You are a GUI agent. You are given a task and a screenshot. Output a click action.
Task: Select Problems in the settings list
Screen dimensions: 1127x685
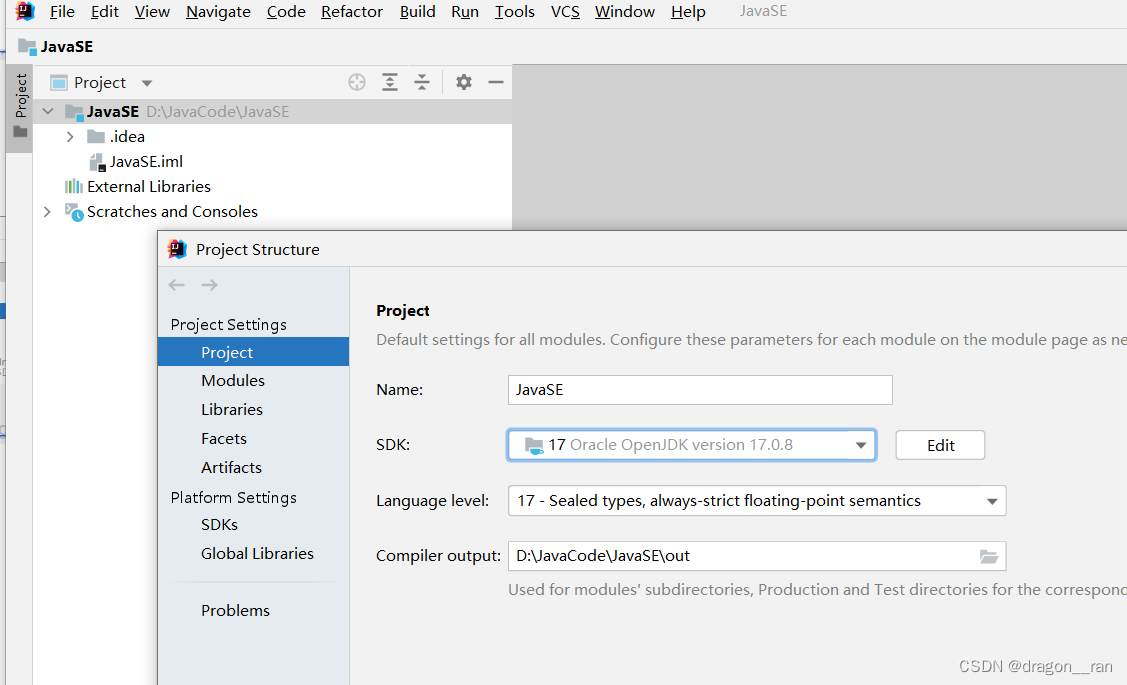point(253,610)
